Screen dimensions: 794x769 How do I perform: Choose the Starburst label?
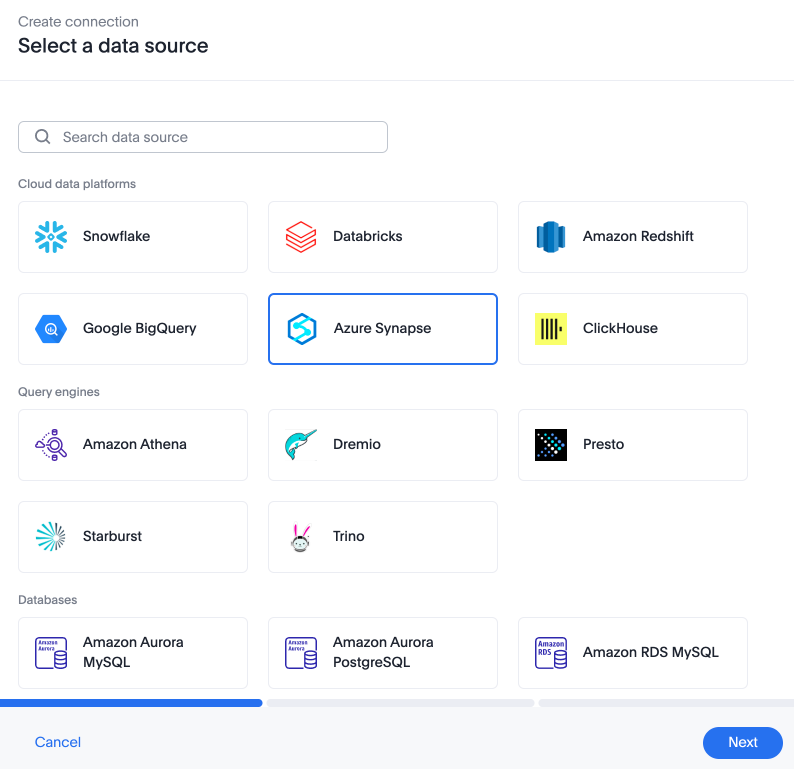(112, 536)
